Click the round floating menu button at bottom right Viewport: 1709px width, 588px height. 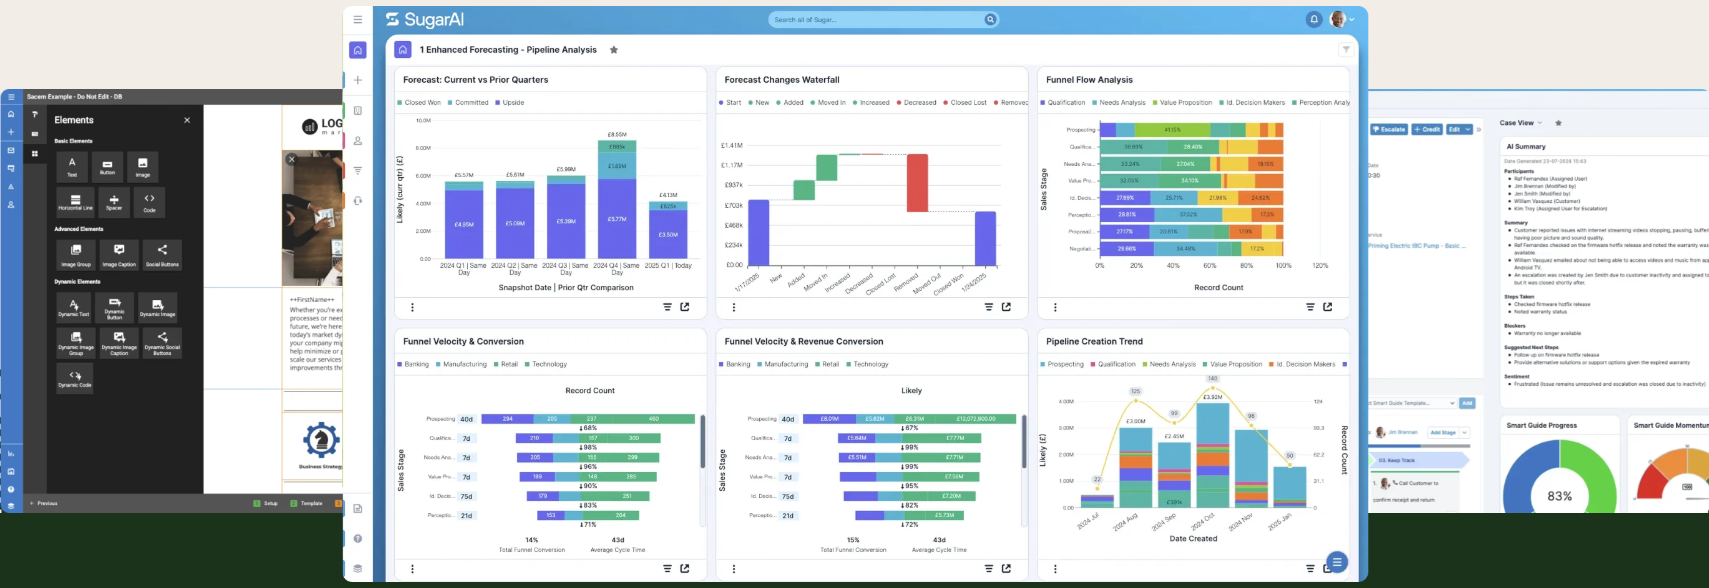tap(1337, 562)
